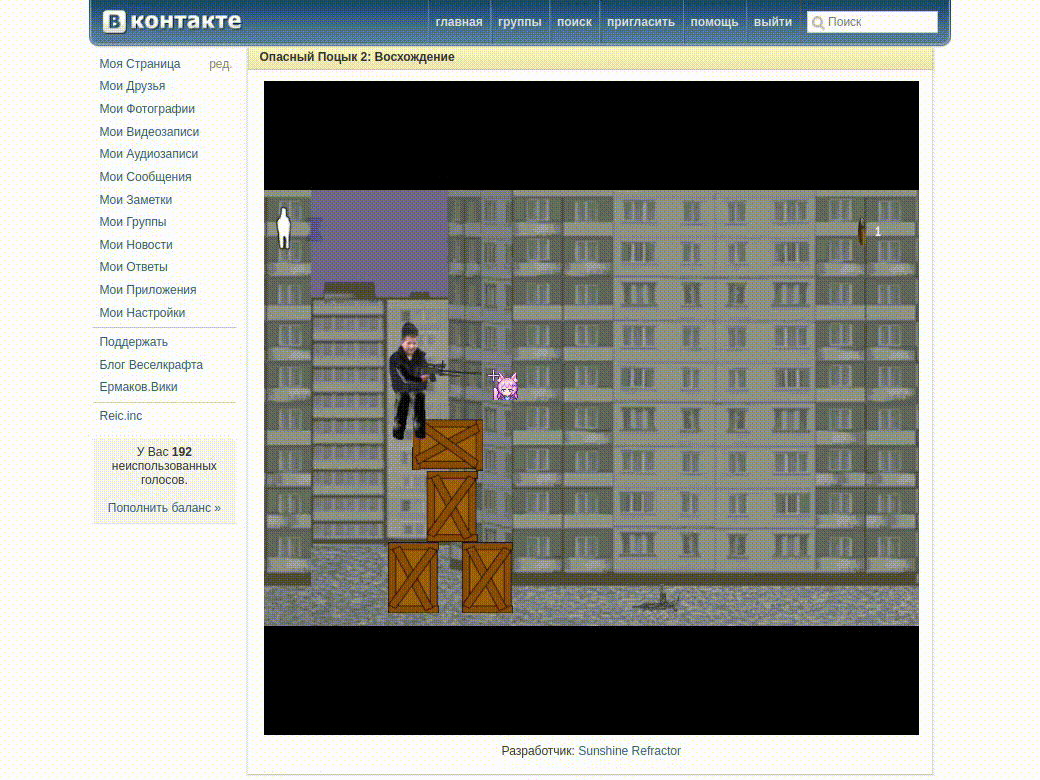1040x780 pixels.
Task: Open Мои Видеозаписи
Action: tap(149, 132)
